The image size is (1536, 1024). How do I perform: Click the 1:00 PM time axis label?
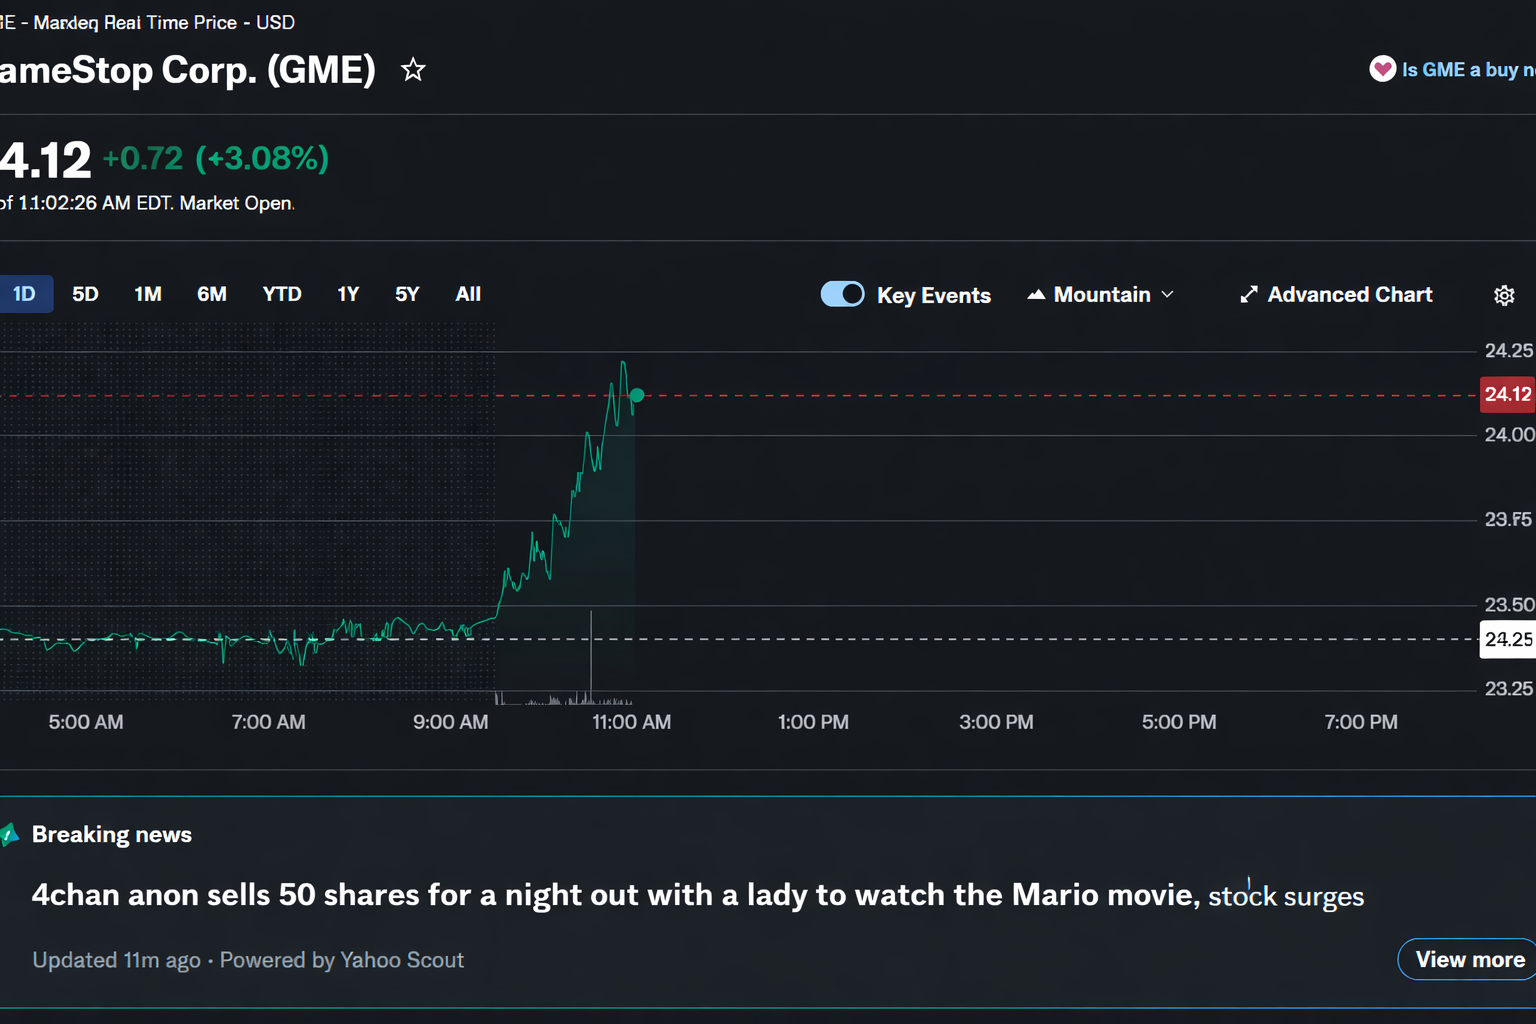(813, 722)
